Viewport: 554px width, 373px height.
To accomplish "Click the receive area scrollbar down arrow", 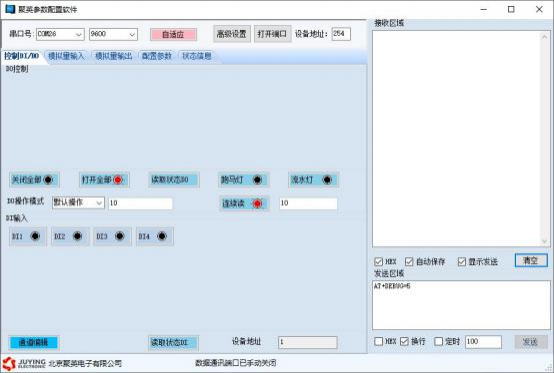I will [x=544, y=241].
